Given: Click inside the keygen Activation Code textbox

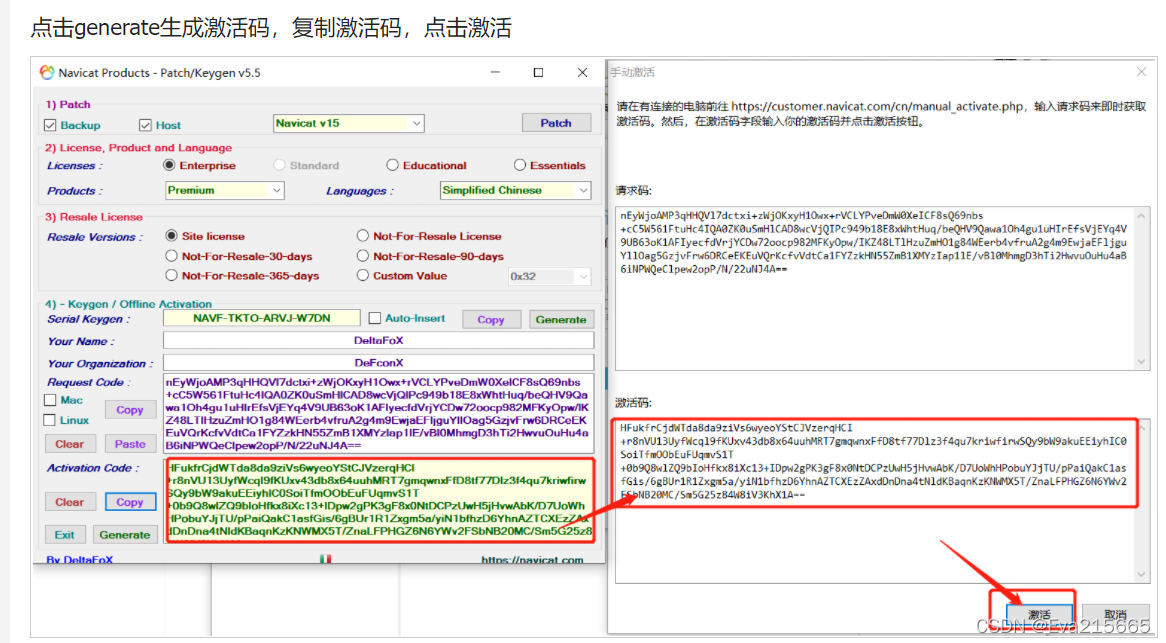Looking at the screenshot, I should coord(380,500).
